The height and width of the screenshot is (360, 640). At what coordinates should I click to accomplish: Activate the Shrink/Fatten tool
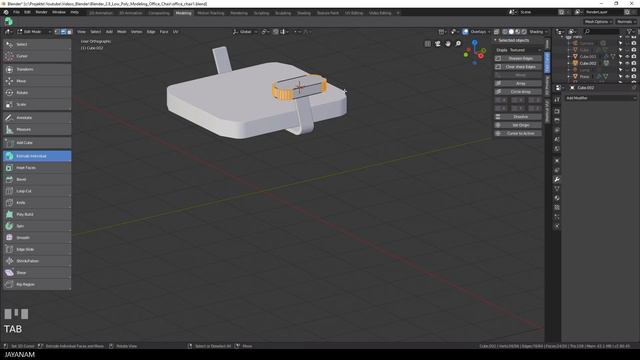click(37, 261)
